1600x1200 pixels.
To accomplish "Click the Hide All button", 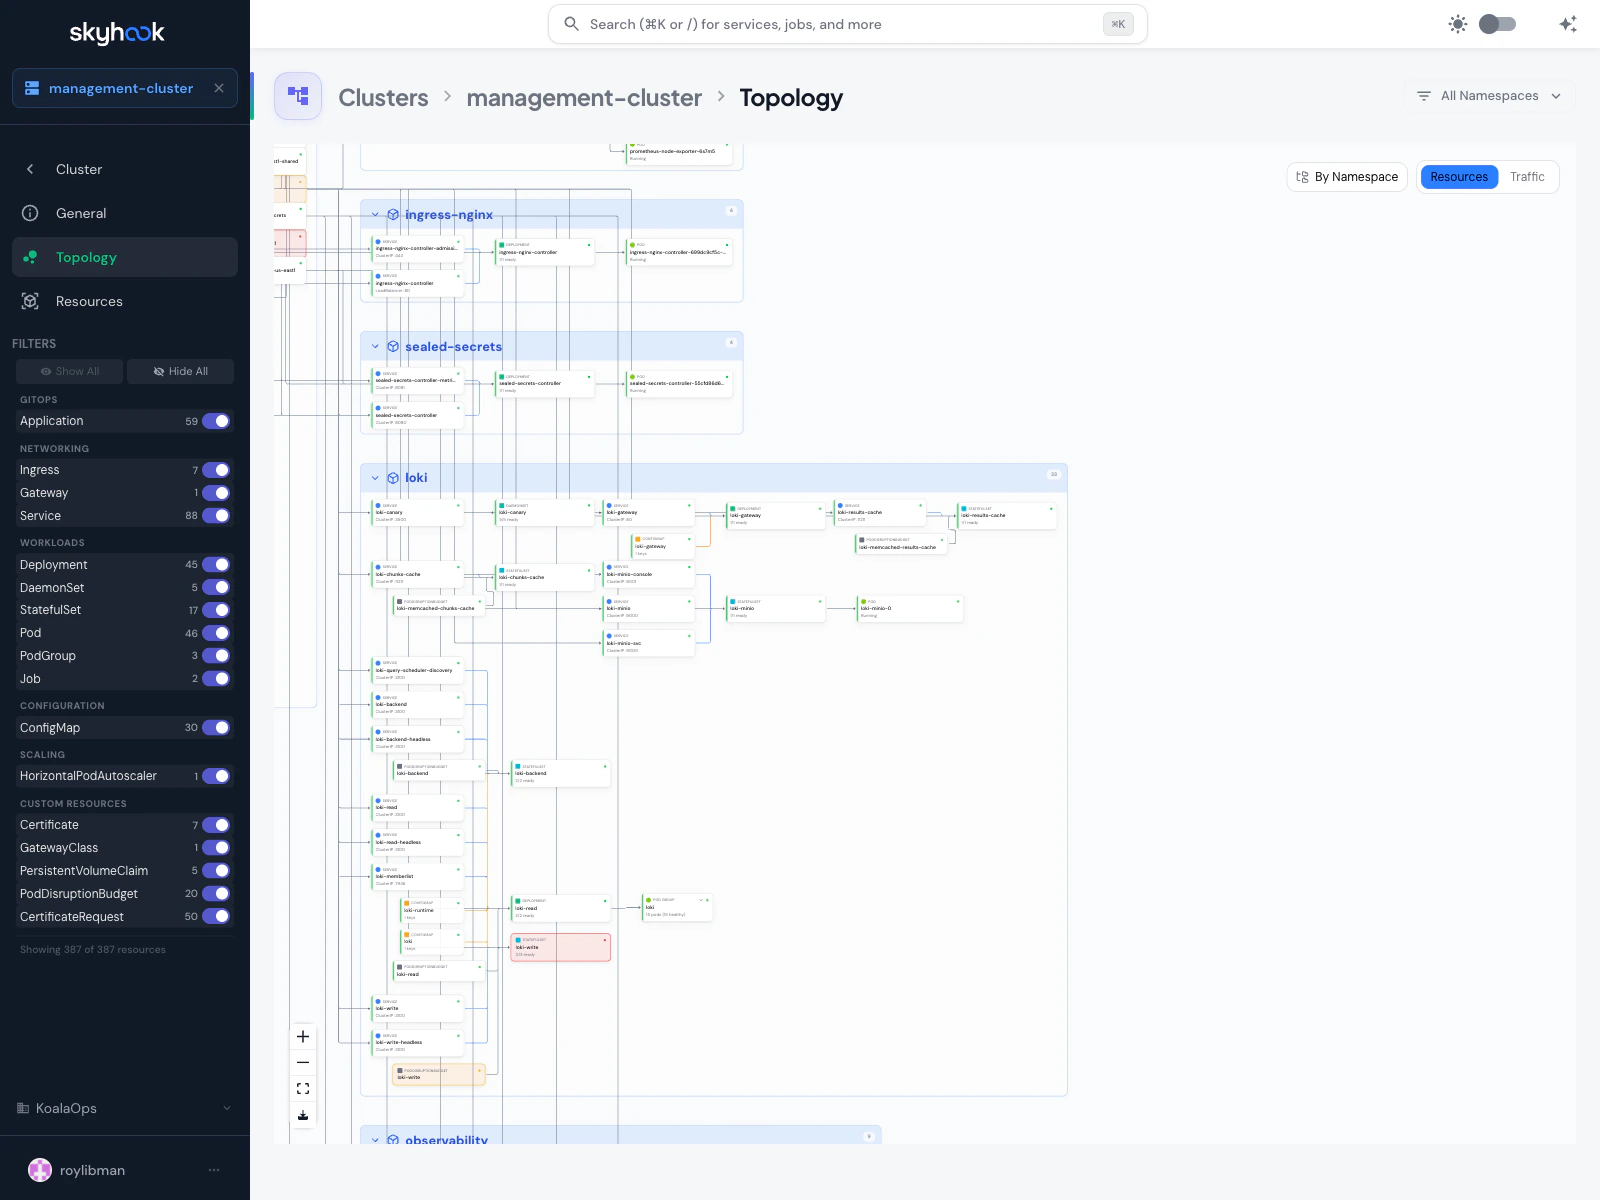I will [180, 371].
